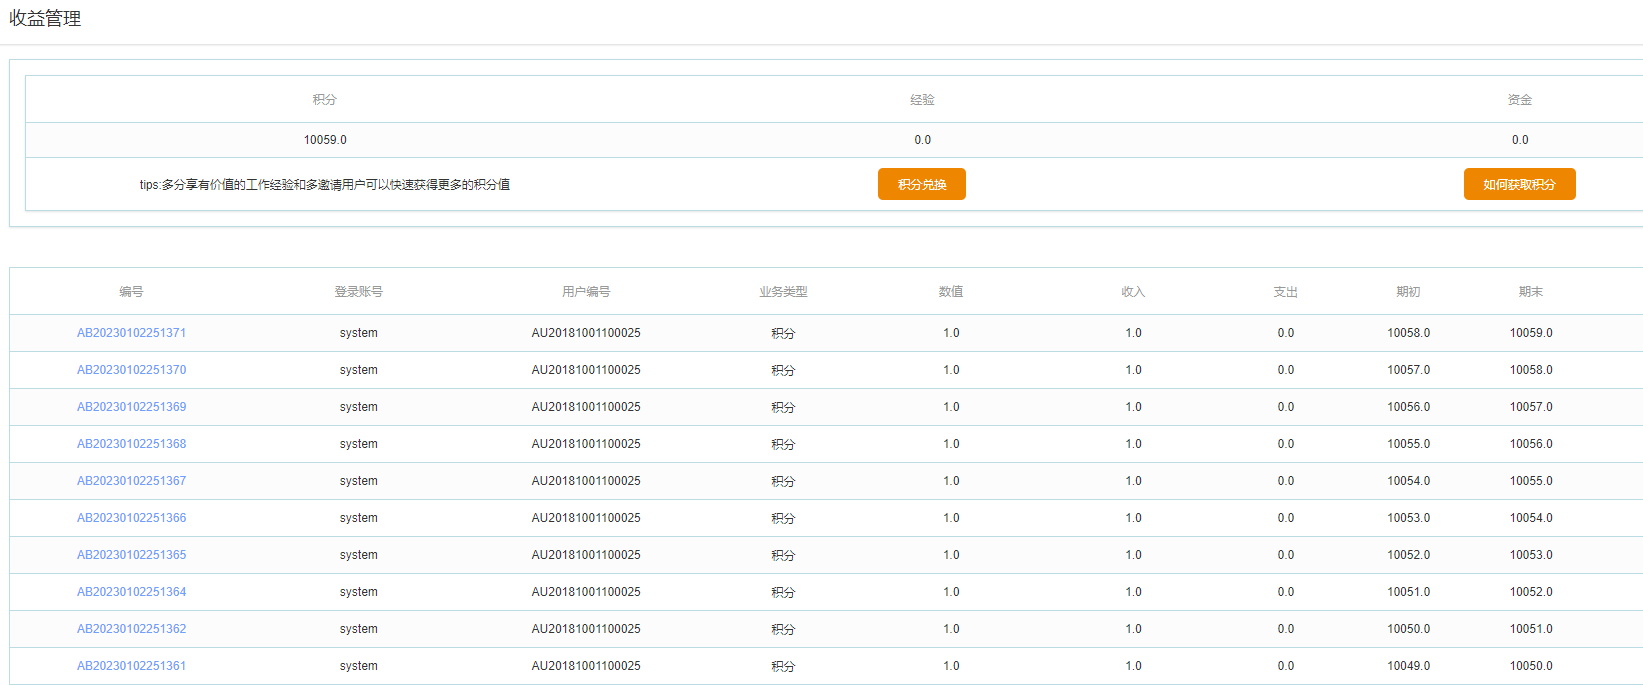This screenshot has width=1643, height=685.
Task: Click user number in row AB20230102251370
Action: click(x=586, y=370)
